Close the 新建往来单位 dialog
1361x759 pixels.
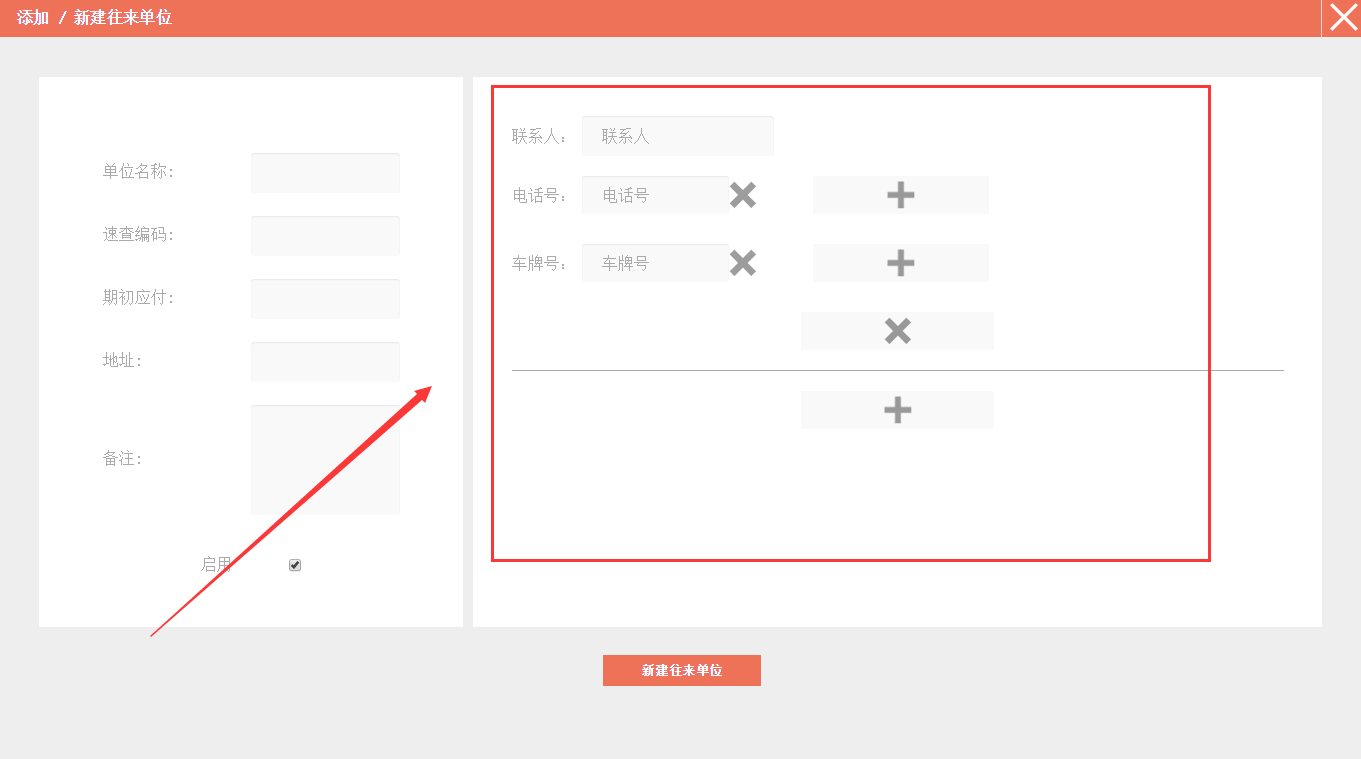point(1342,18)
